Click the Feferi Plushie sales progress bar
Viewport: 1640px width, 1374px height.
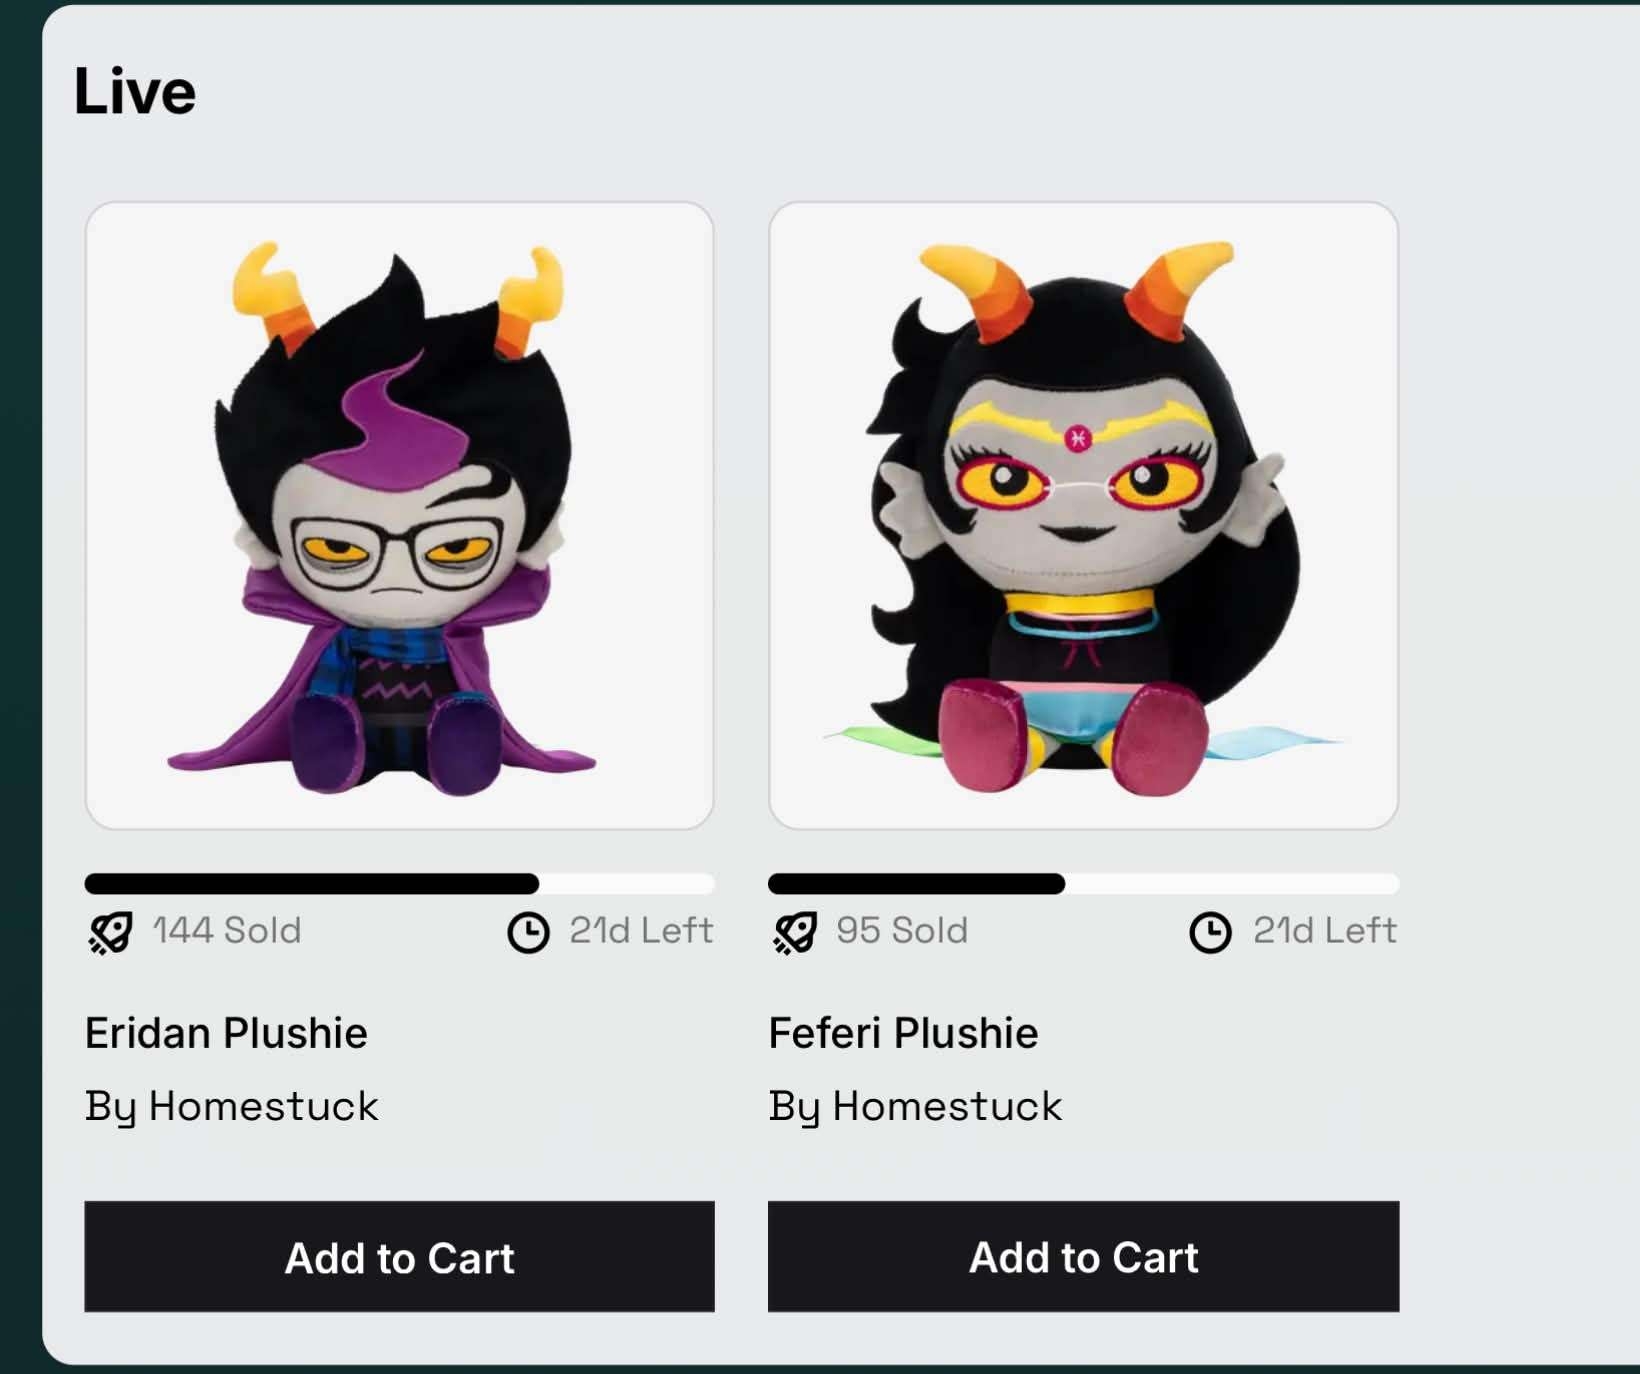pyautogui.click(x=1083, y=883)
